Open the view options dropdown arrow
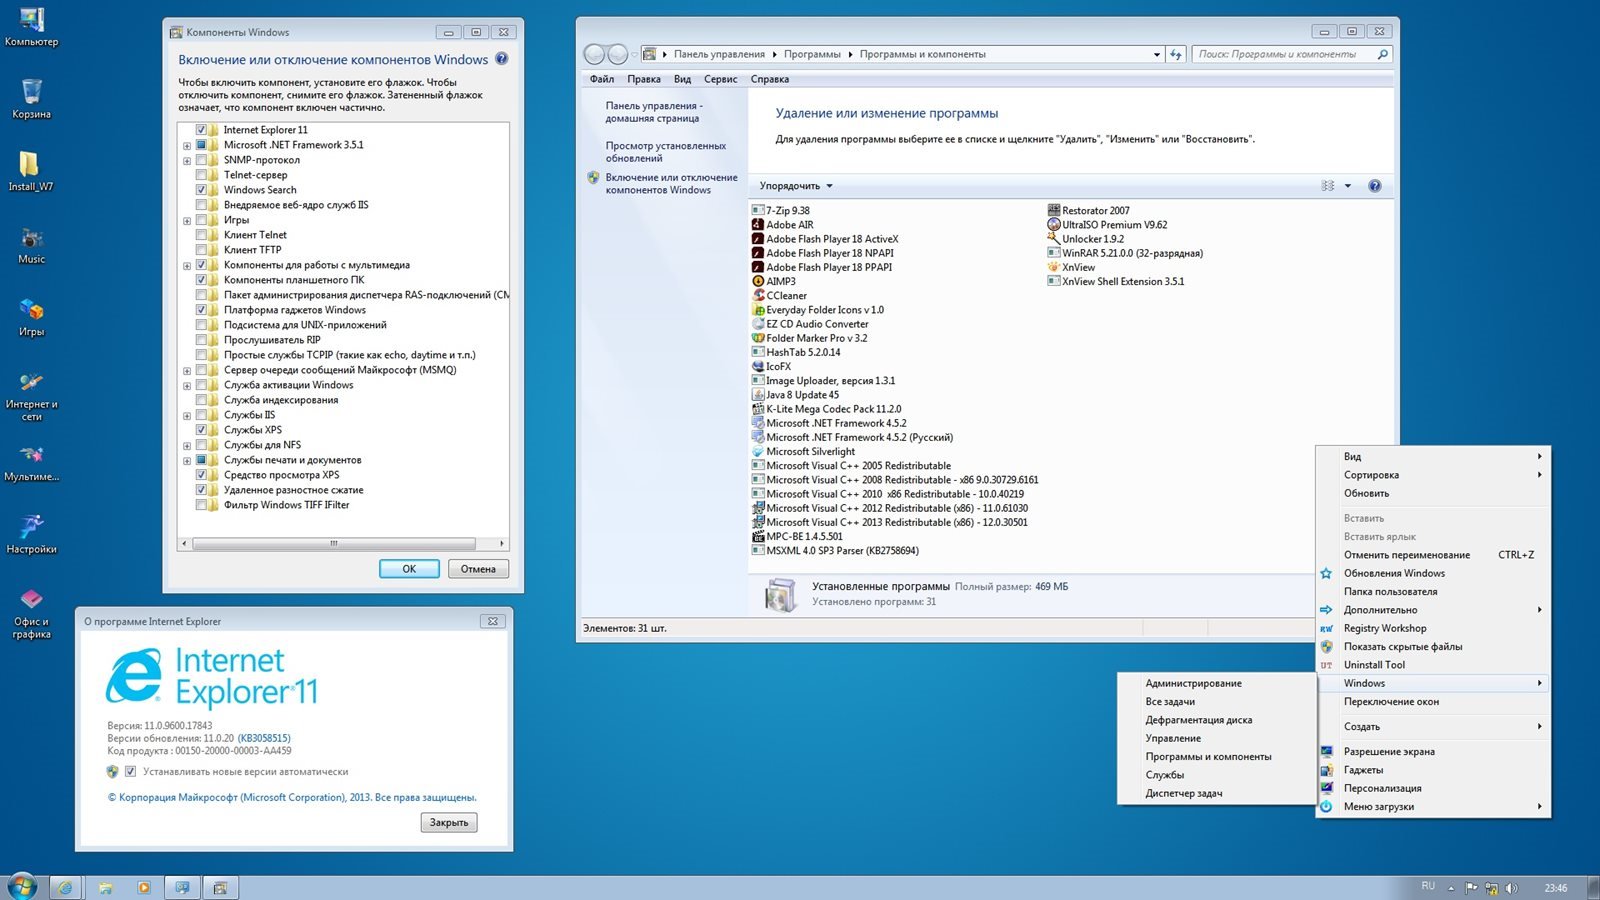The height and width of the screenshot is (900, 1600). [x=1348, y=186]
